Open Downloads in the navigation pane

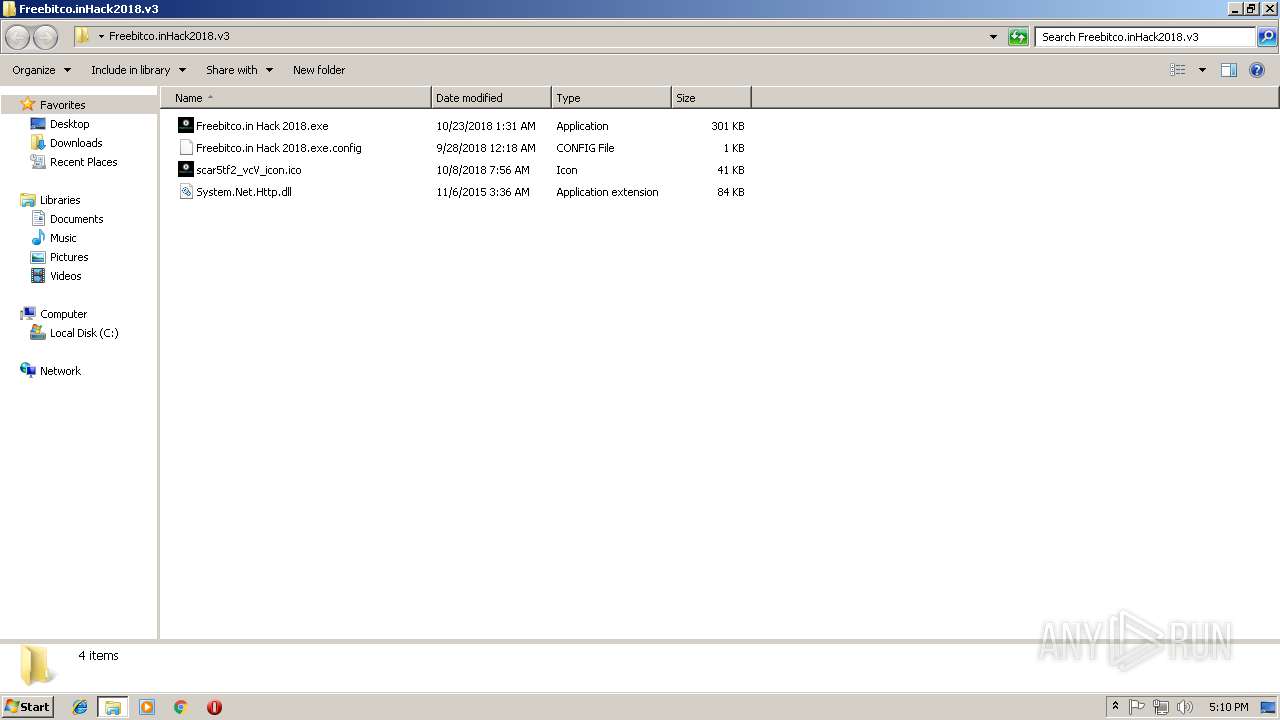(76, 143)
